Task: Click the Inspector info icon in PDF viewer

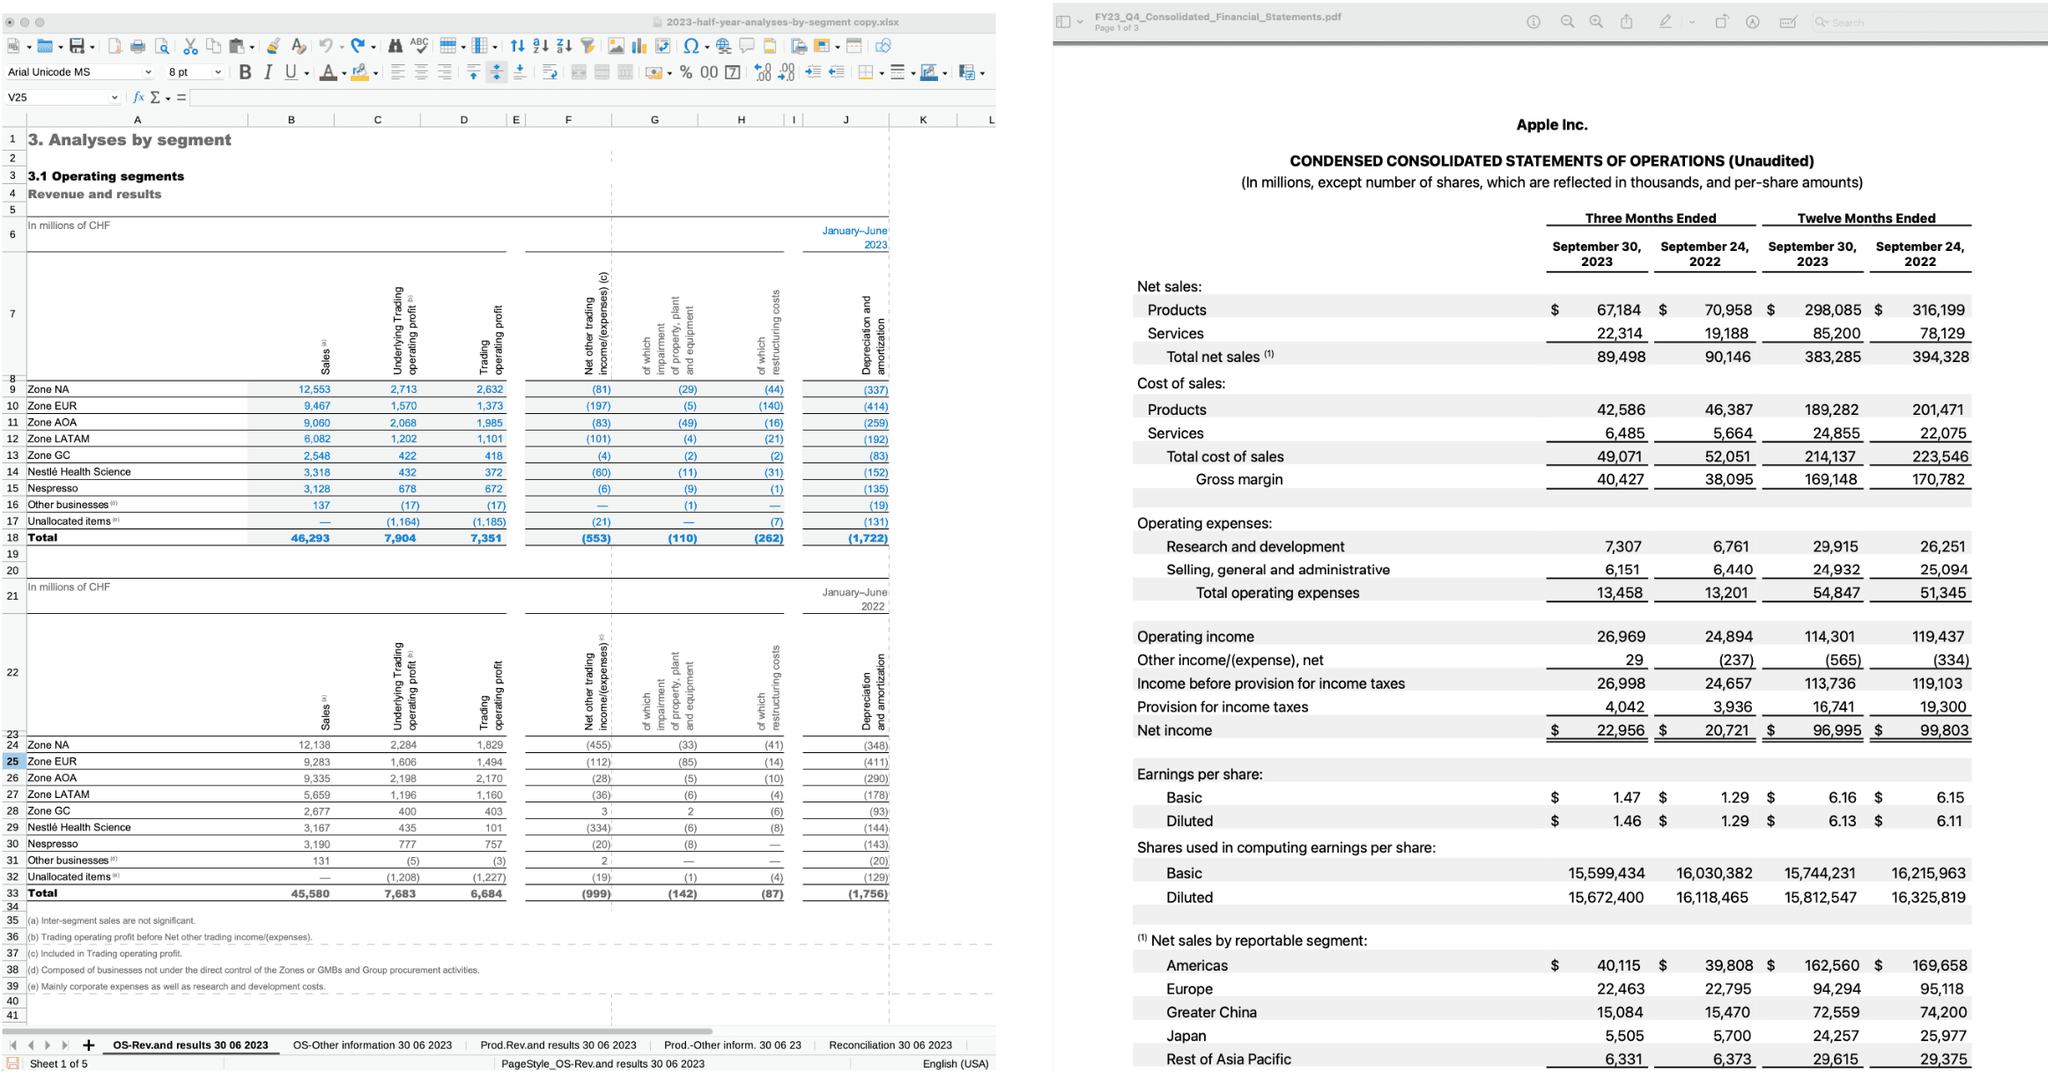Action: click(1533, 22)
